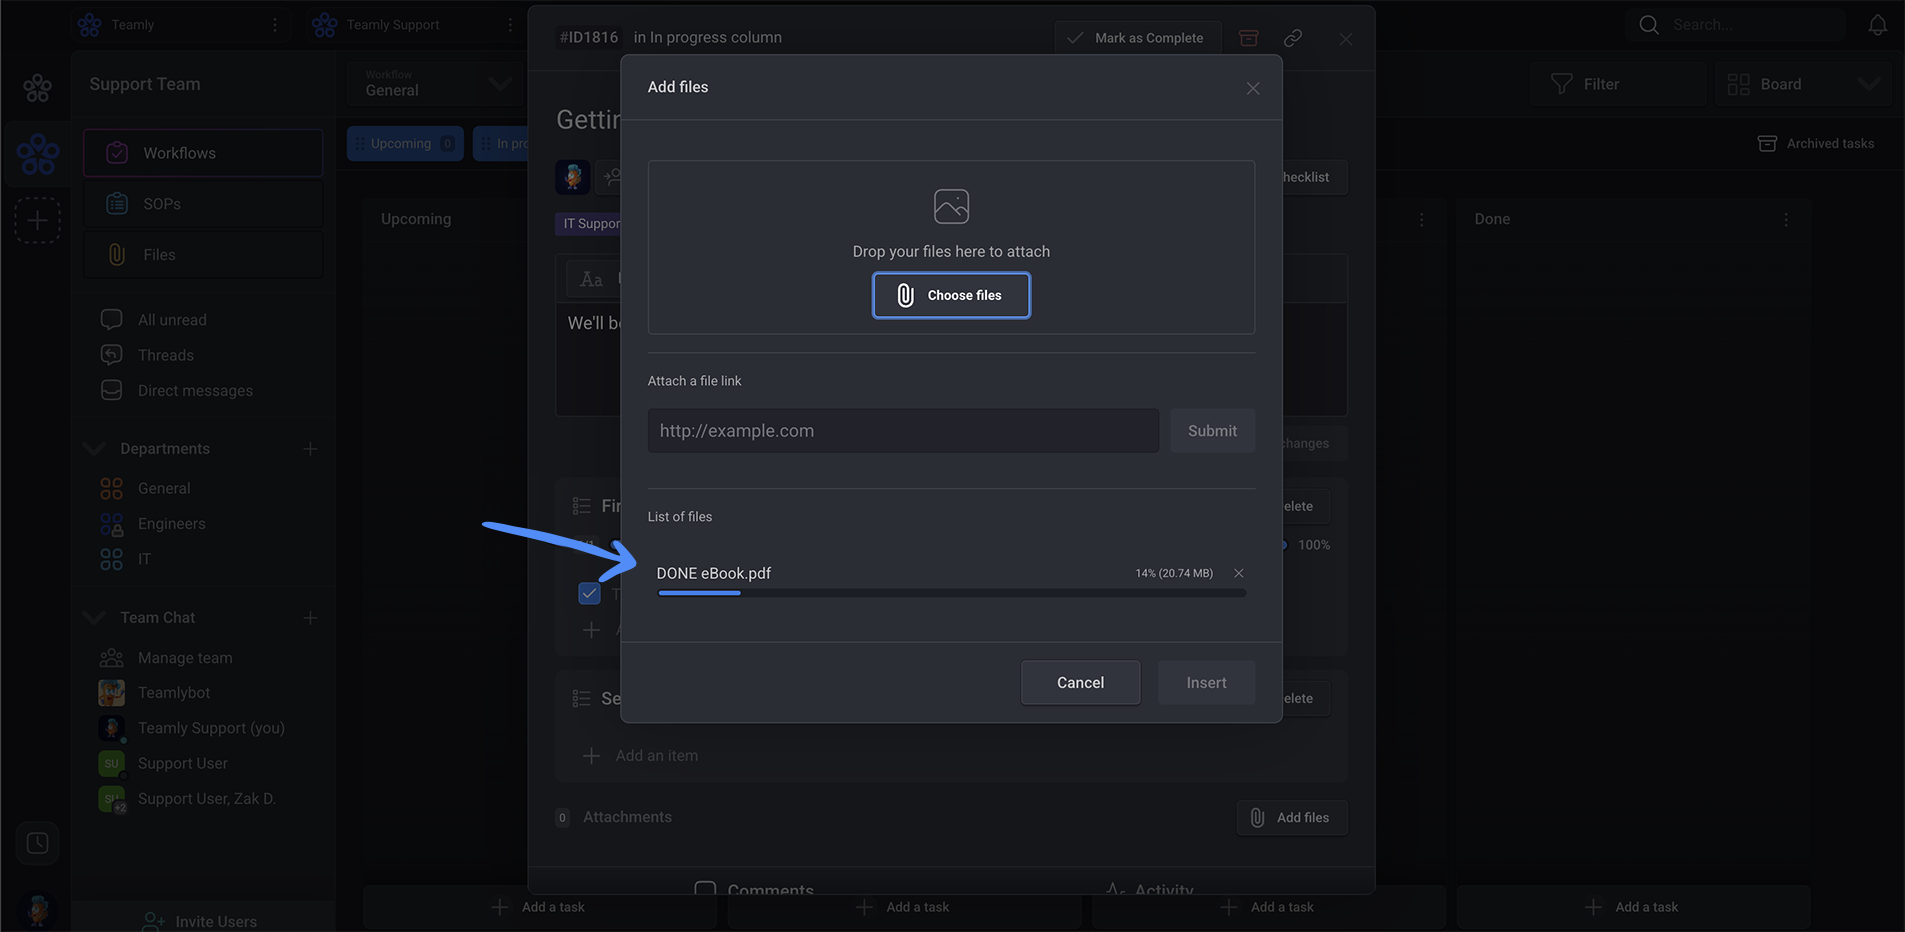Screen dimensions: 1905x932
Task: Open Done column options menu
Action: point(1786,219)
